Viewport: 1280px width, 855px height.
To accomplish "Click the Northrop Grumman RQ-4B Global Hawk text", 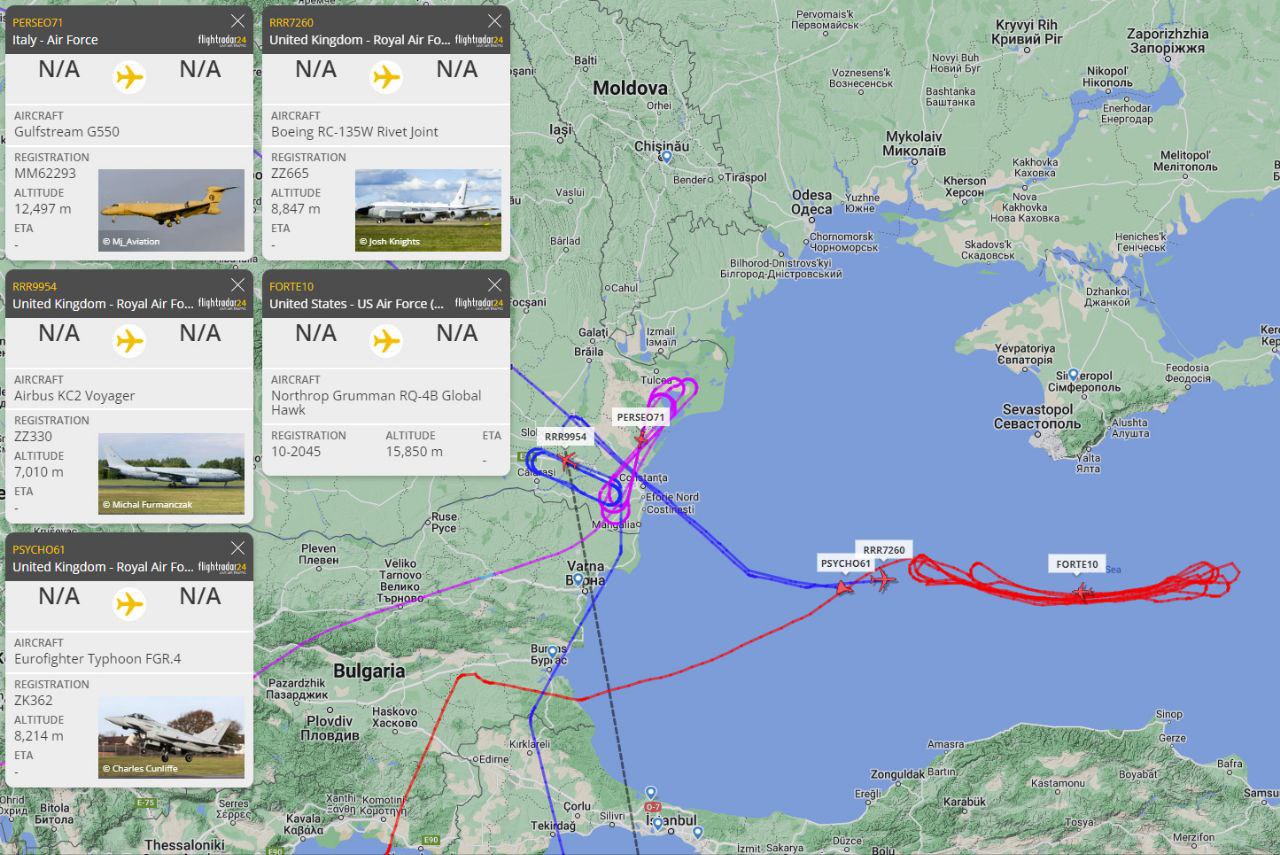I will tap(376, 403).
